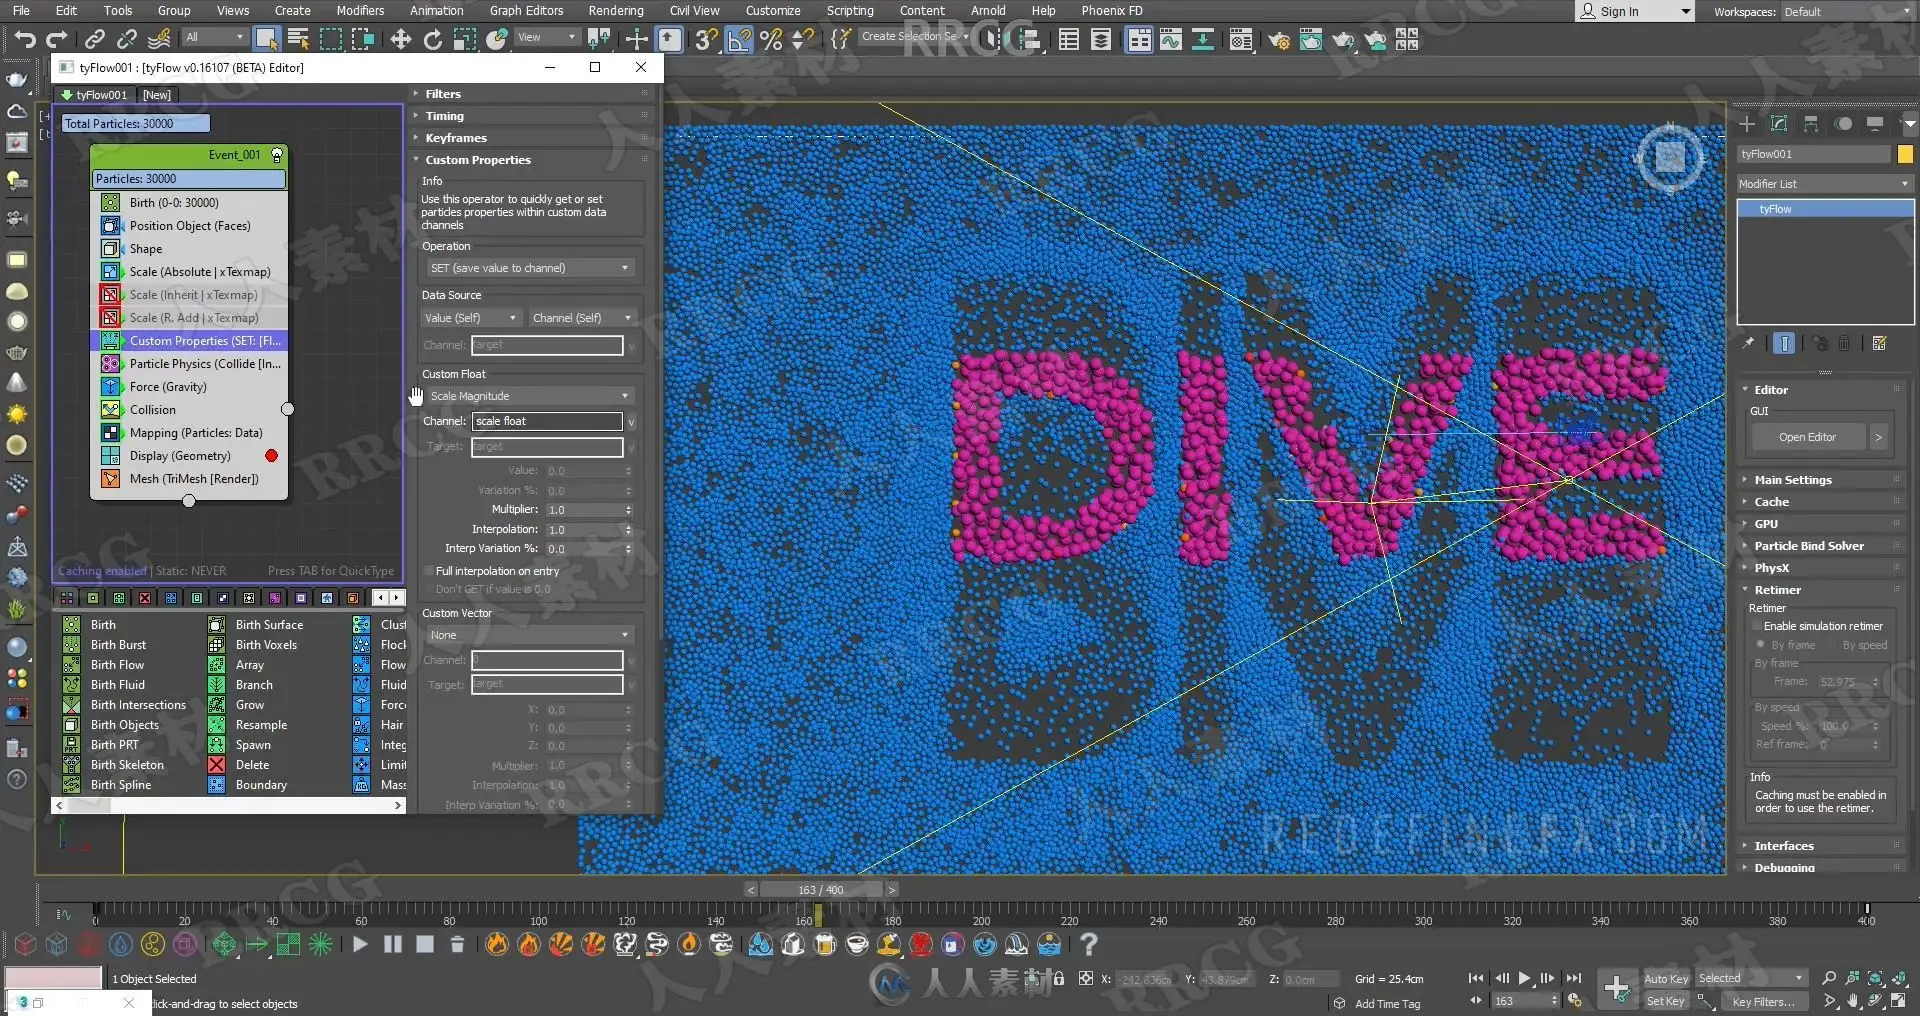Enable simulation retimer checkbox
Screen dimensions: 1920x1016
coord(1757,626)
